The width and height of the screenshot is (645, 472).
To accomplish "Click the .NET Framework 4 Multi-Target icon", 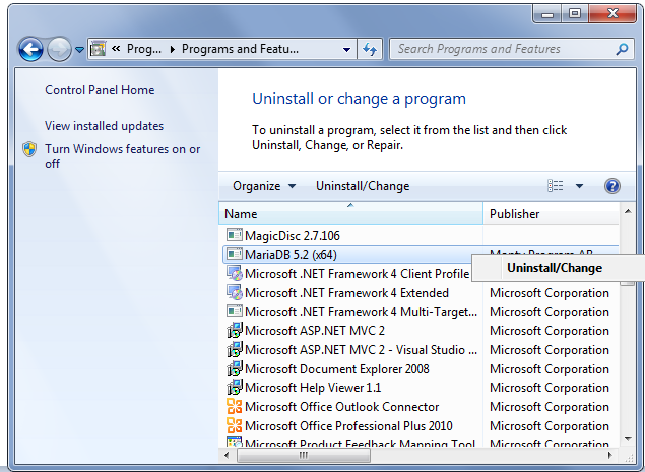I will pyautogui.click(x=235, y=311).
